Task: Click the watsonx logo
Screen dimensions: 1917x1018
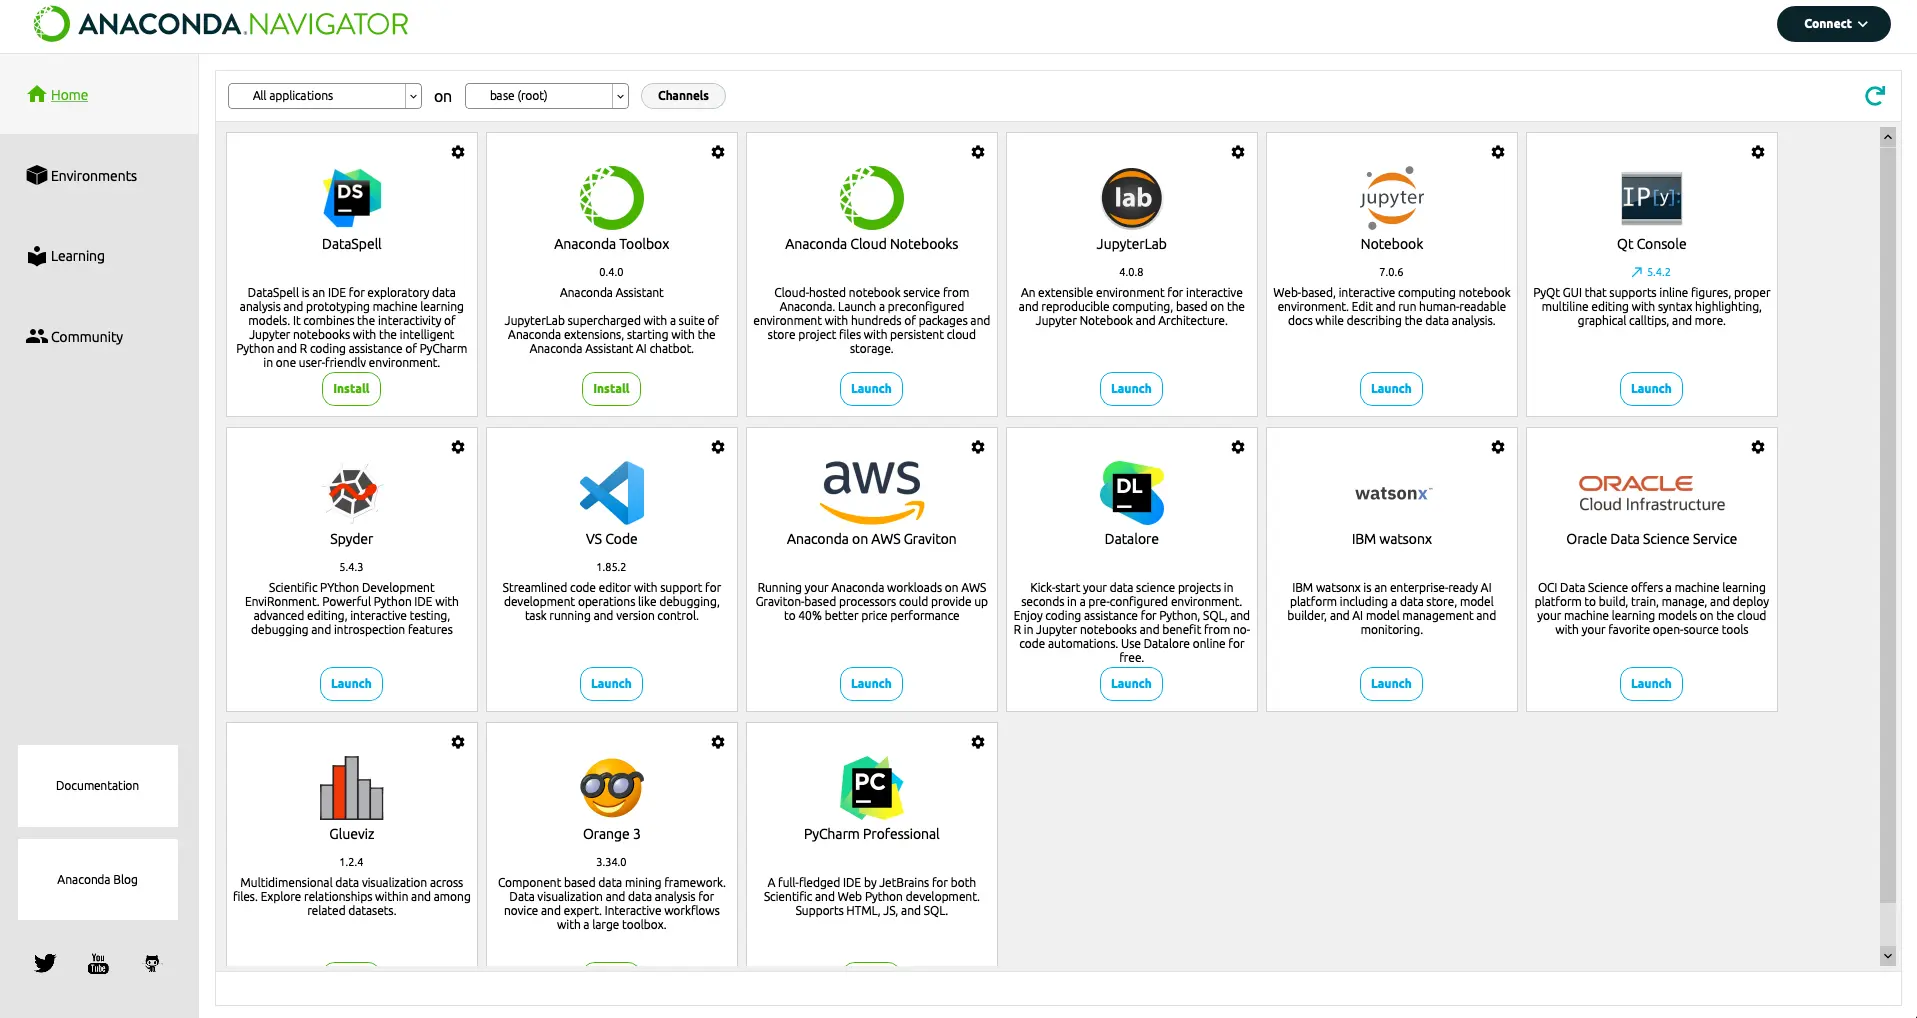Action: click(1393, 493)
